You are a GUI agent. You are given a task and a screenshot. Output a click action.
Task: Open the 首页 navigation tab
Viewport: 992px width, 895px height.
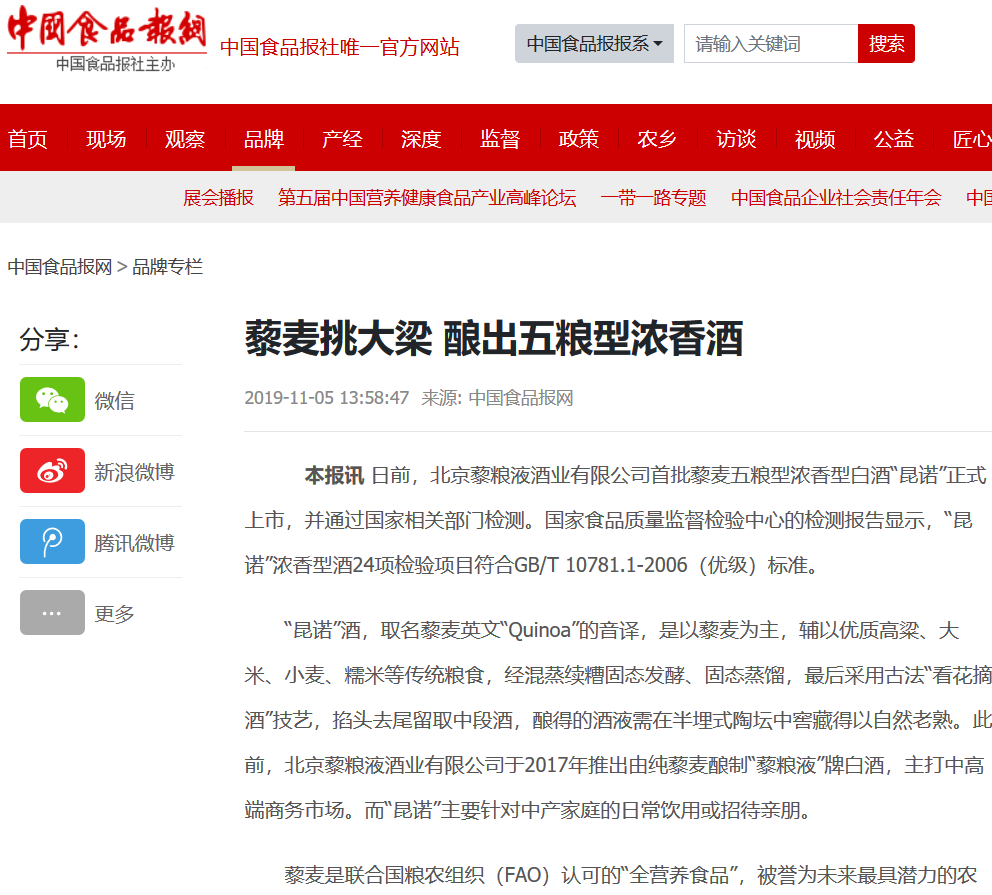point(27,139)
